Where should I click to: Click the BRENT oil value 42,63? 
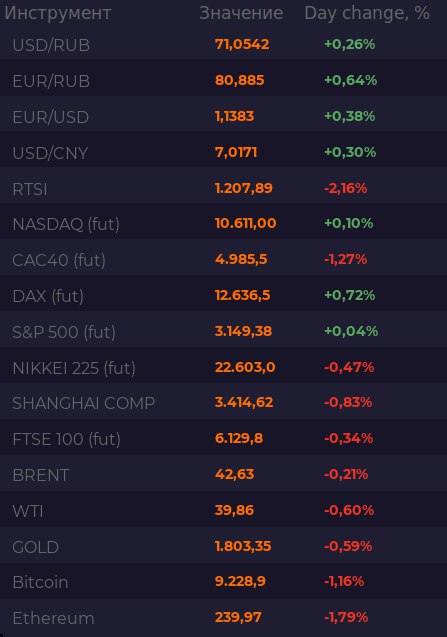[x=234, y=474]
